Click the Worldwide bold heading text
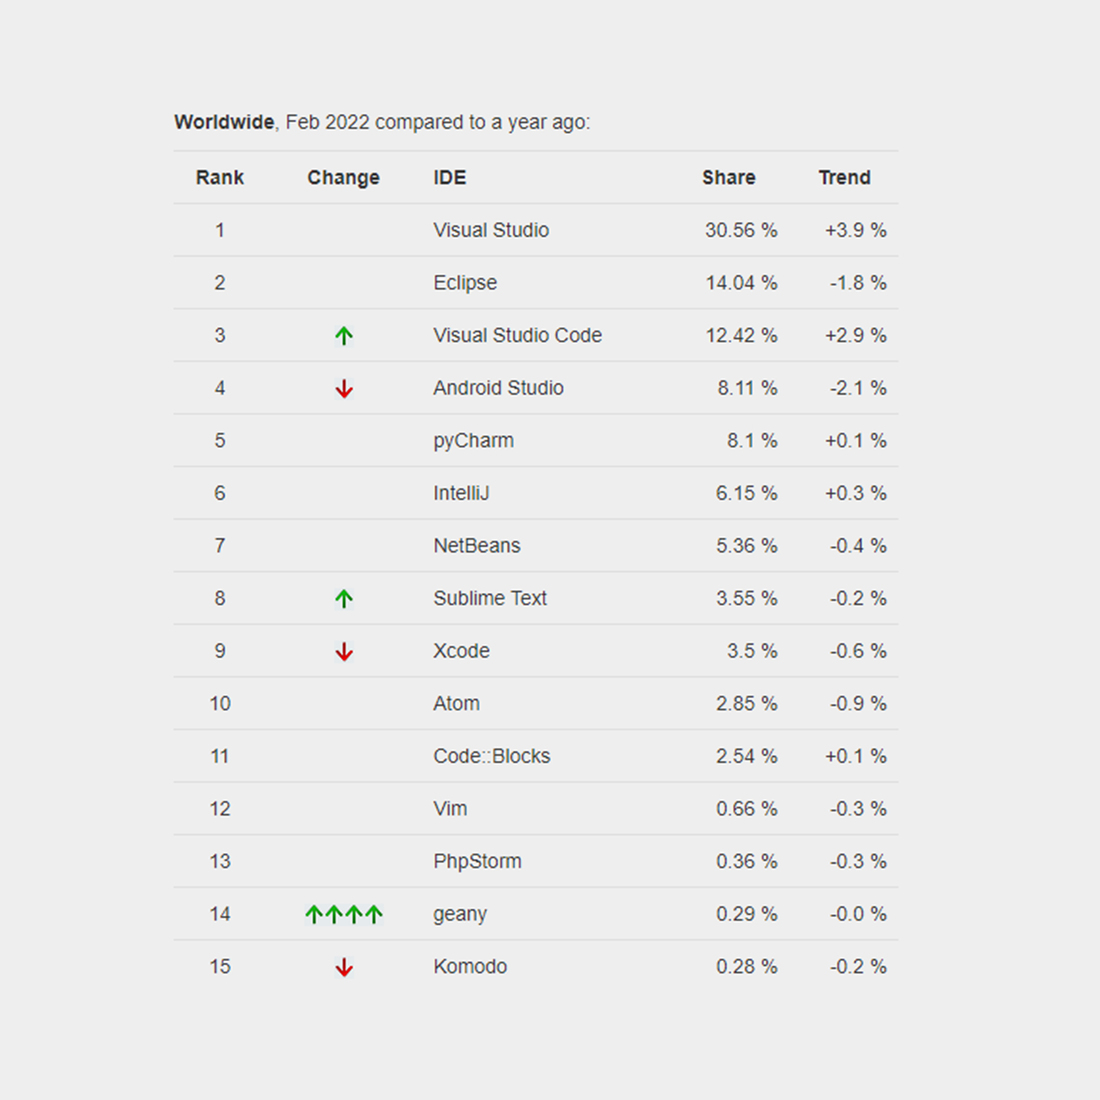The image size is (1100, 1100). click(224, 122)
